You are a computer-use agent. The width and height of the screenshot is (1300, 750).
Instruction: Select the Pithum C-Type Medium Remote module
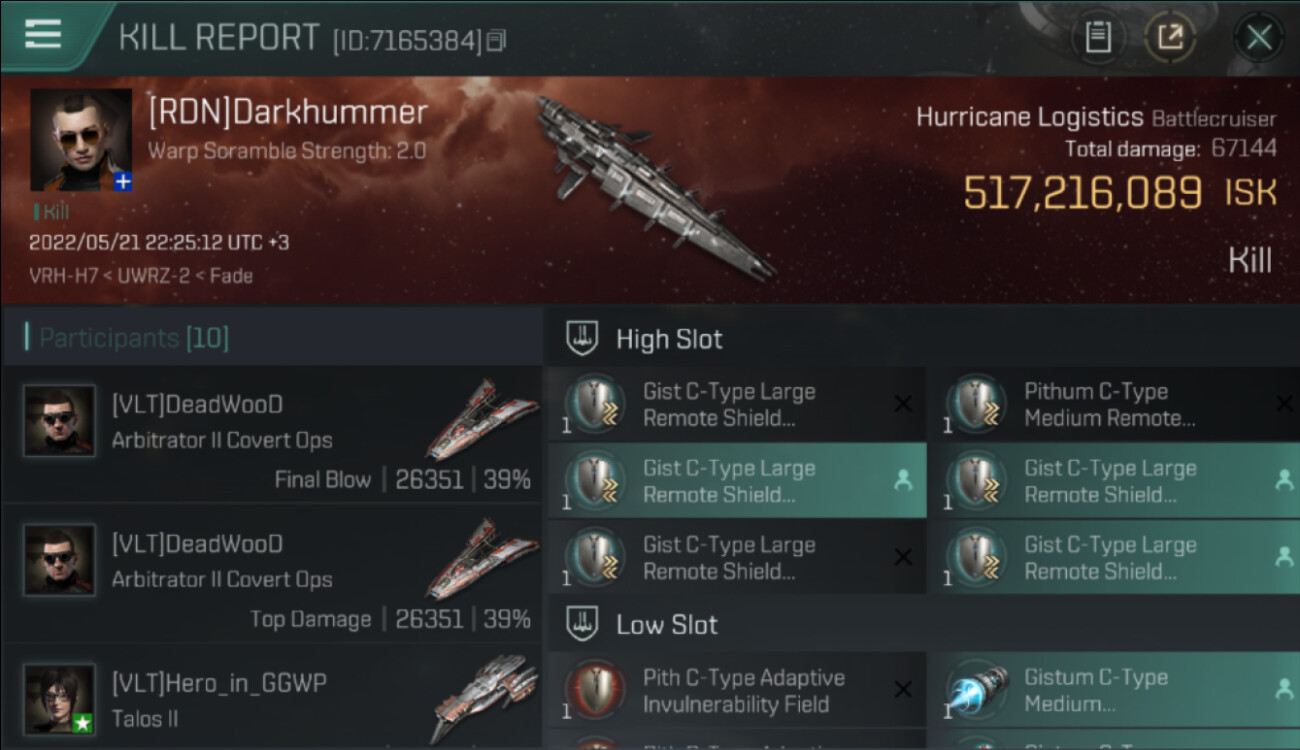[x=1113, y=404]
